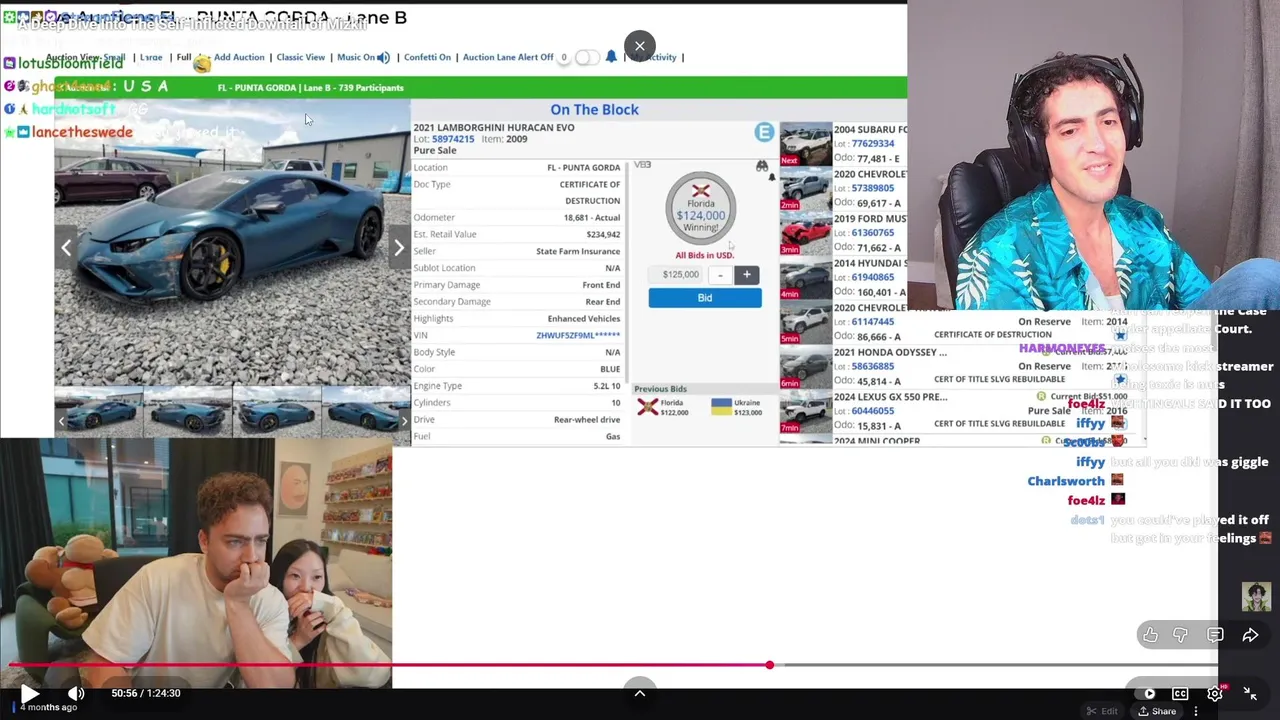Play the video
The height and width of the screenshot is (720, 1280).
[x=29, y=693]
